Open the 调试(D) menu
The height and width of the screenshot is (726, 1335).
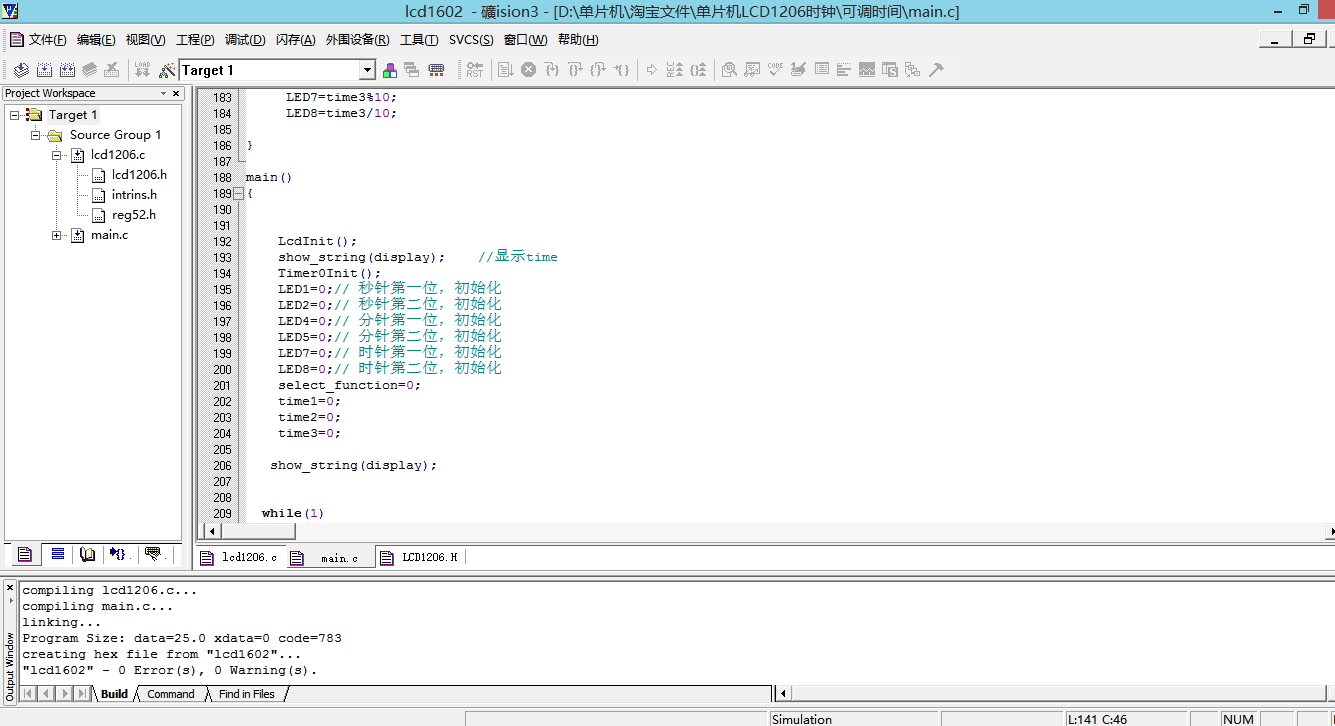(245, 40)
